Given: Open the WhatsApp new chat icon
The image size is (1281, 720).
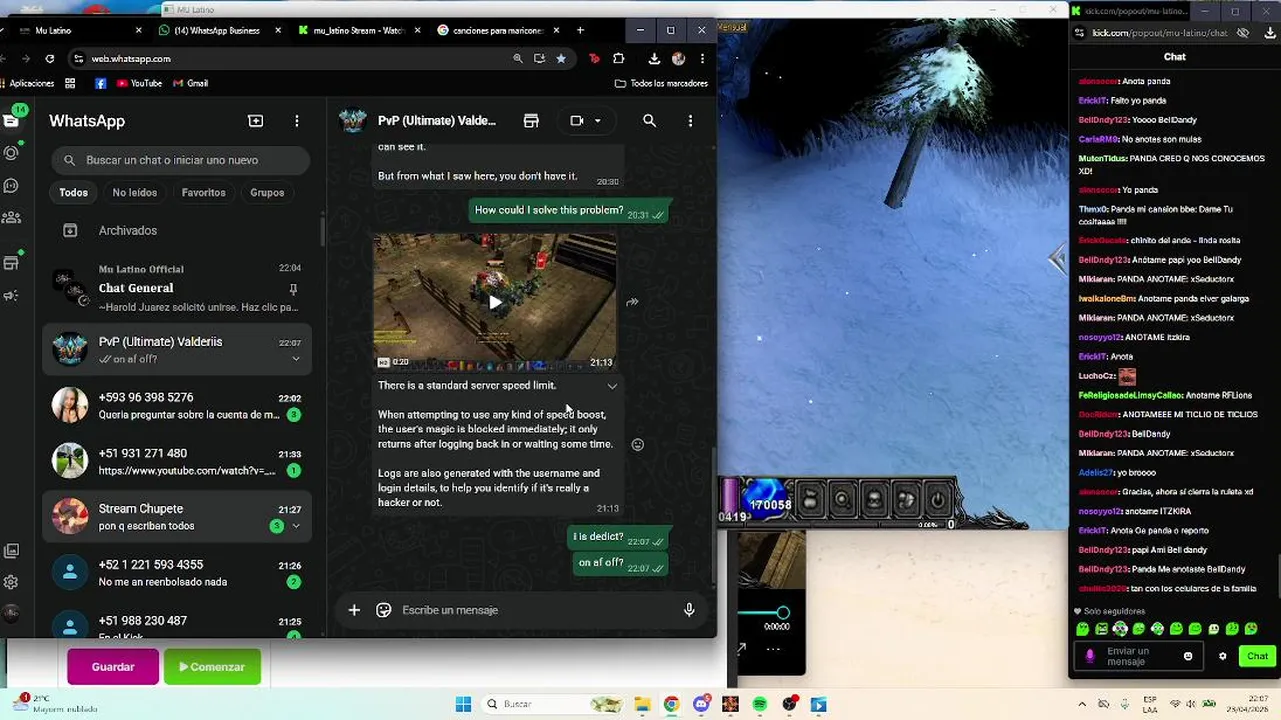Looking at the screenshot, I should 256,121.
